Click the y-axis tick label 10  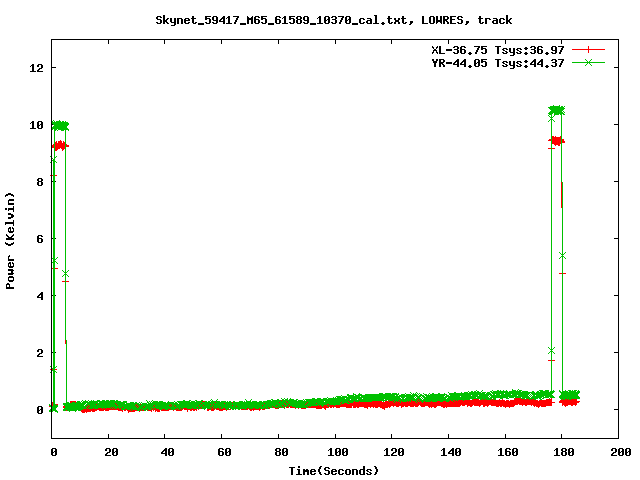point(36,125)
